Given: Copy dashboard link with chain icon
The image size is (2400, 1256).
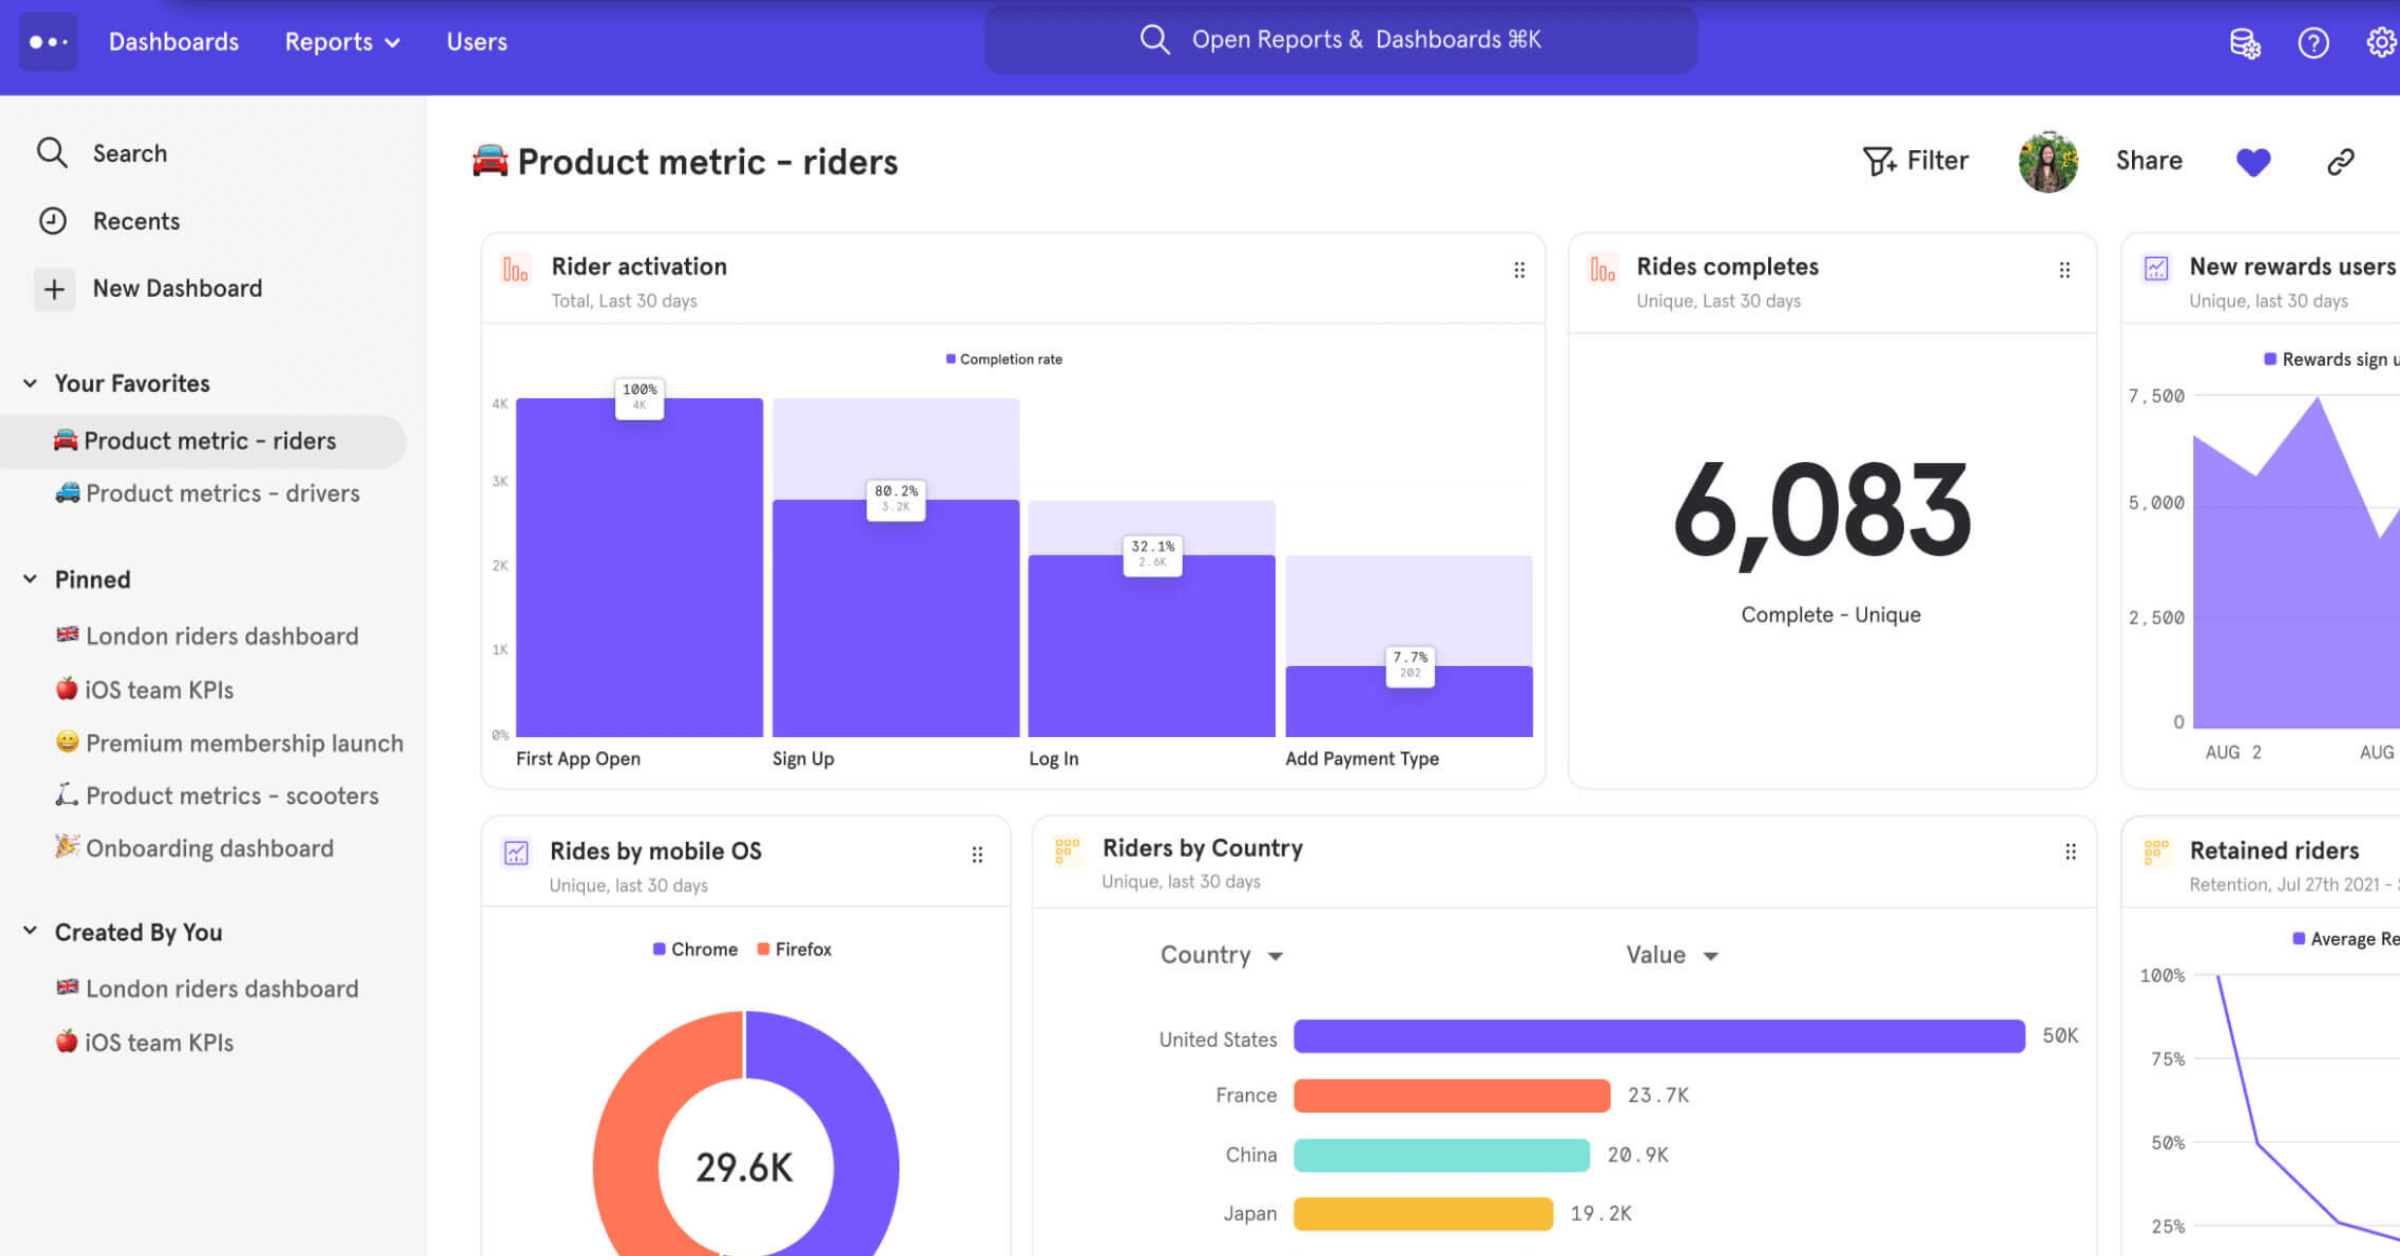Looking at the screenshot, I should tap(2340, 162).
